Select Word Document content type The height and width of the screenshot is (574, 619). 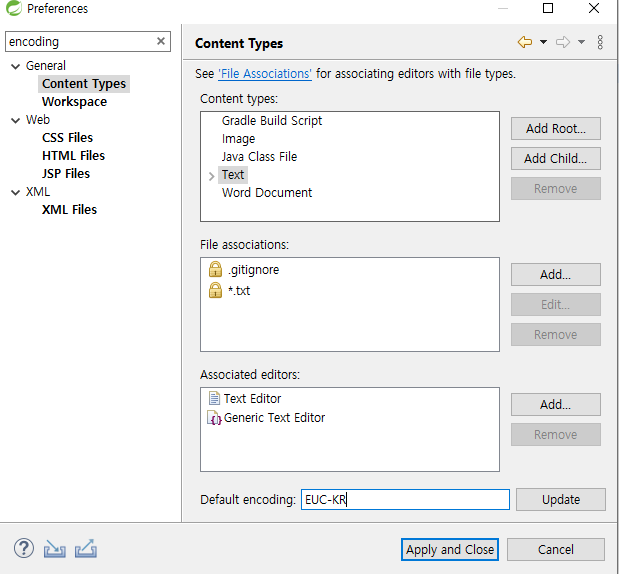click(266, 193)
